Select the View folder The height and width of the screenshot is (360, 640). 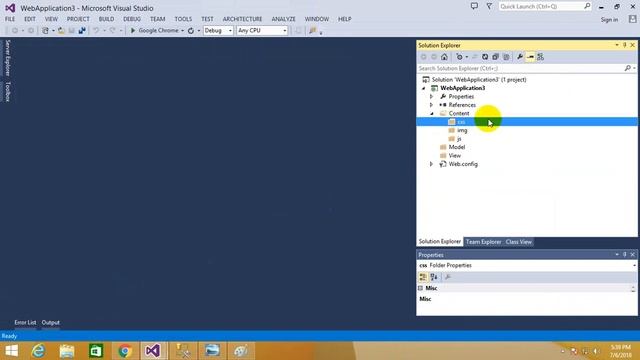point(454,156)
